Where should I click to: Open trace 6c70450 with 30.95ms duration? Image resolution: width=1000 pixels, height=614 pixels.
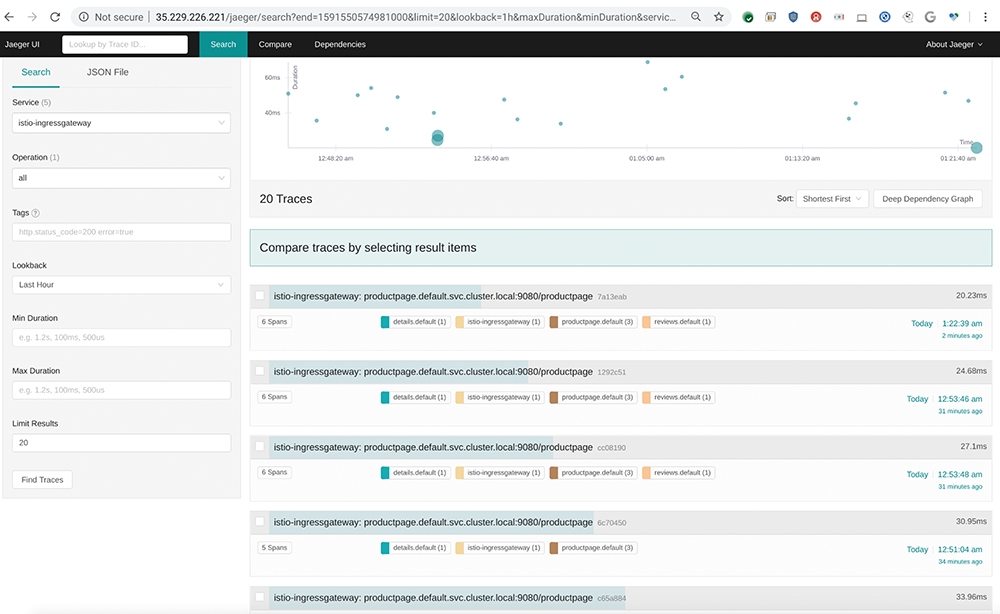click(621, 522)
